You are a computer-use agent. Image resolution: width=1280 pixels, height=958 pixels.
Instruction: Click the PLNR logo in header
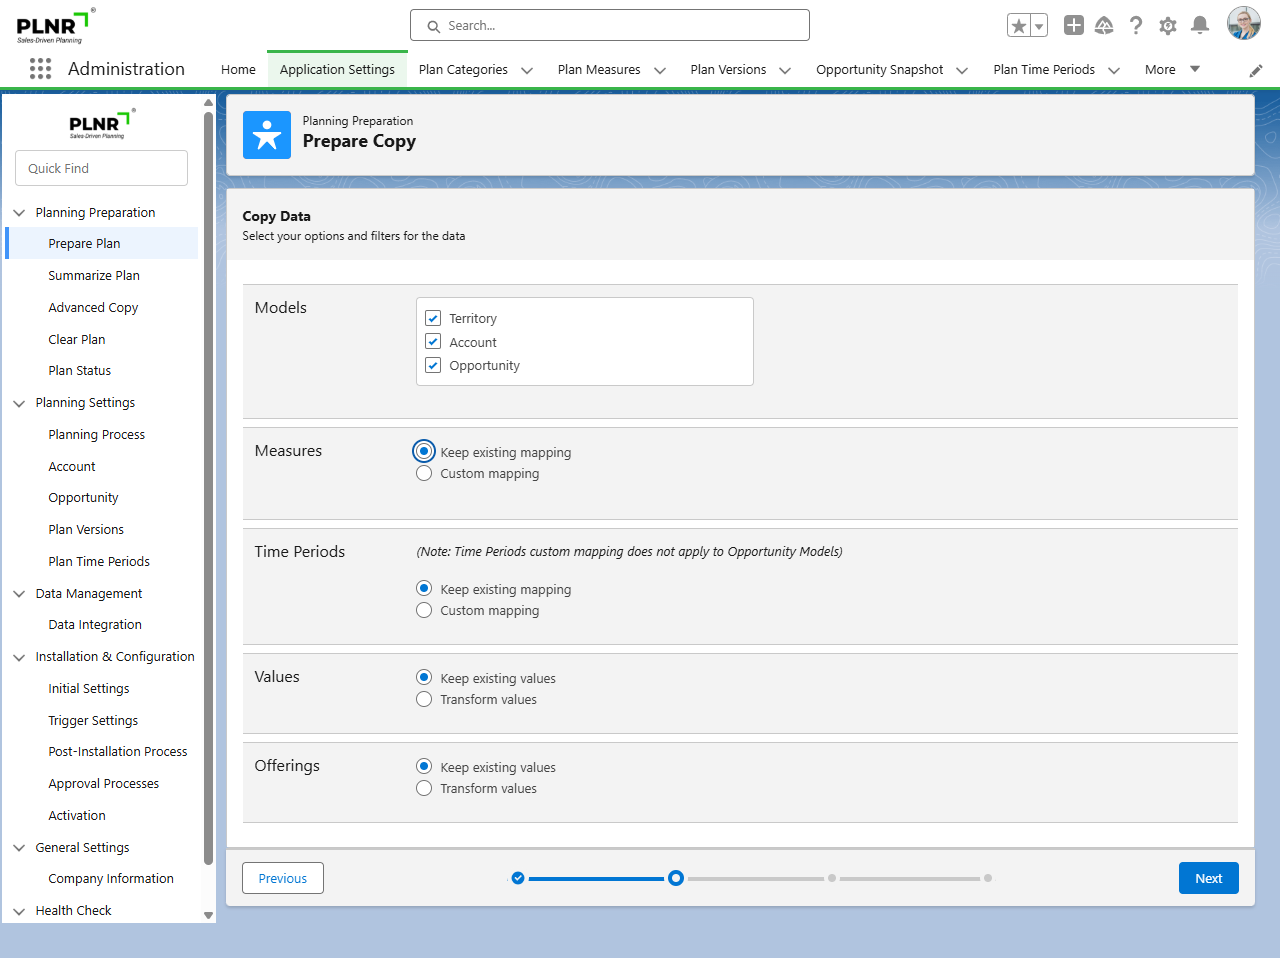[x=56, y=26]
